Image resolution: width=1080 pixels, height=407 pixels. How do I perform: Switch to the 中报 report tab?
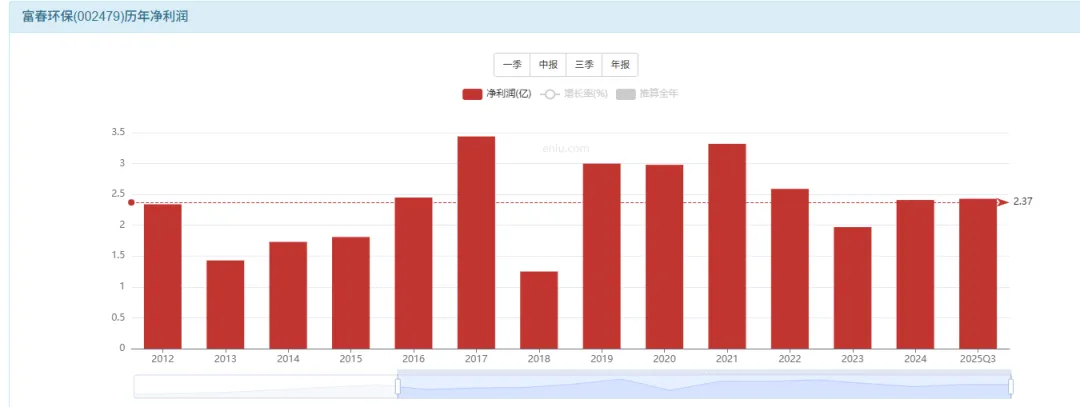tap(548, 65)
